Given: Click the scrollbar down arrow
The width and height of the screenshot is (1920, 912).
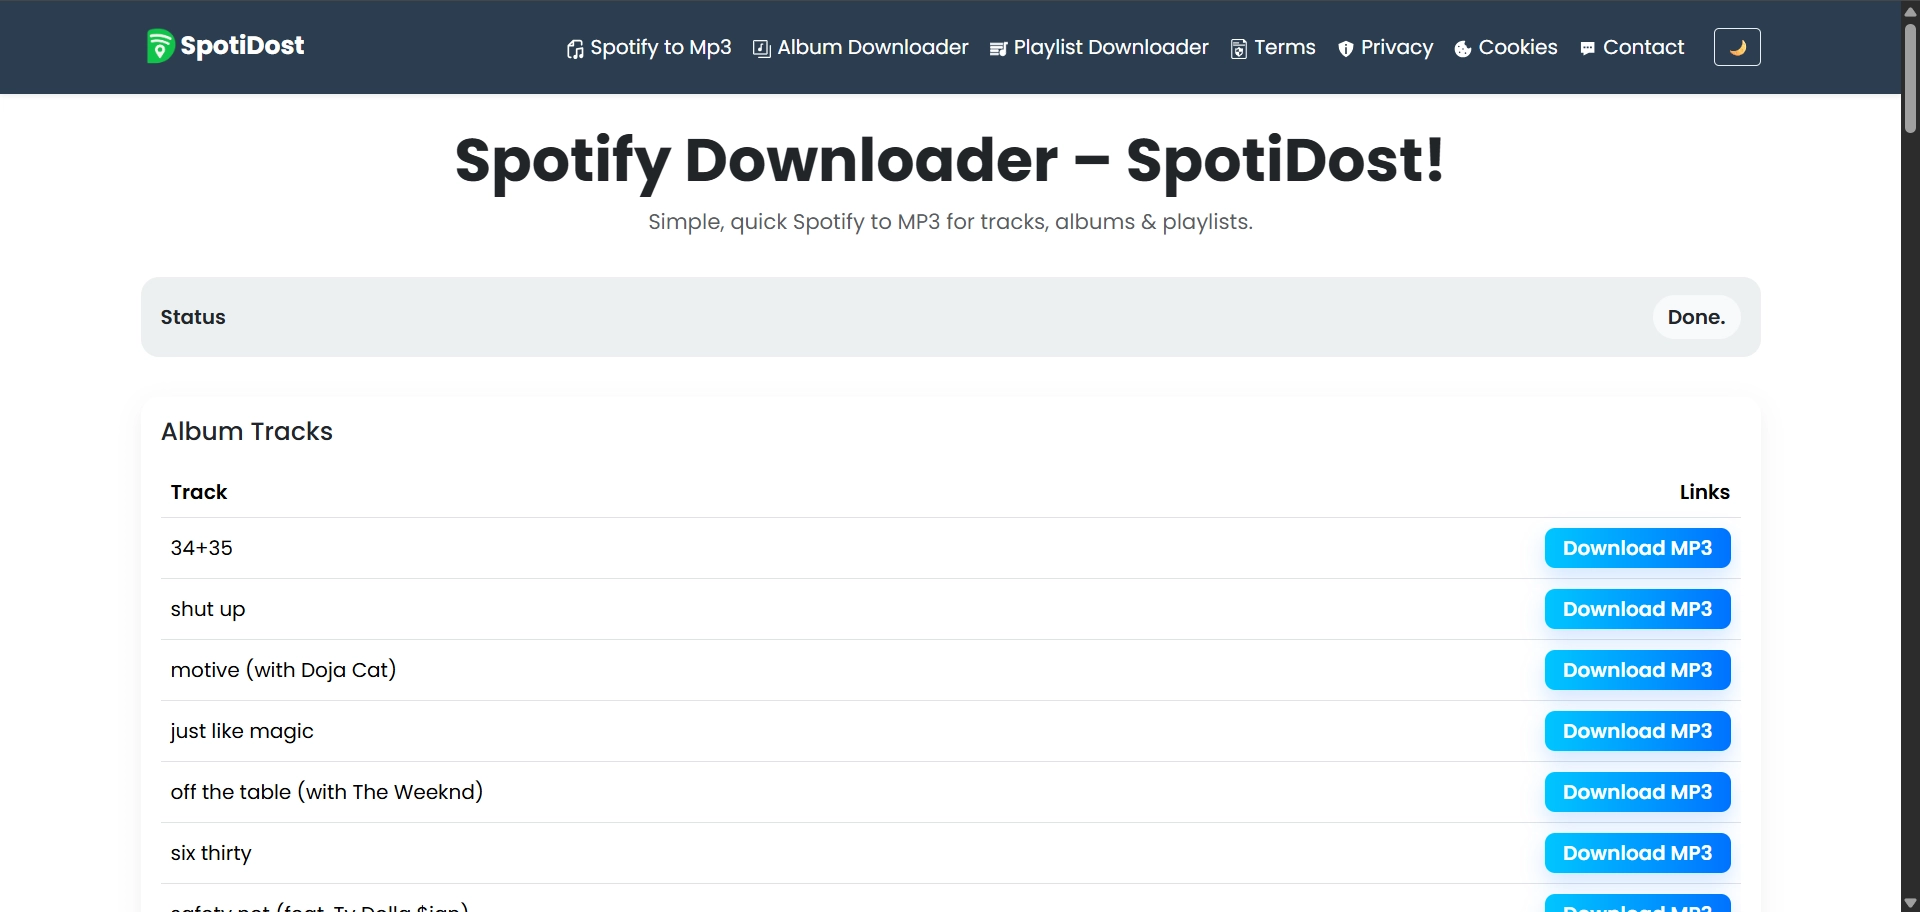Looking at the screenshot, I should click(1910, 903).
